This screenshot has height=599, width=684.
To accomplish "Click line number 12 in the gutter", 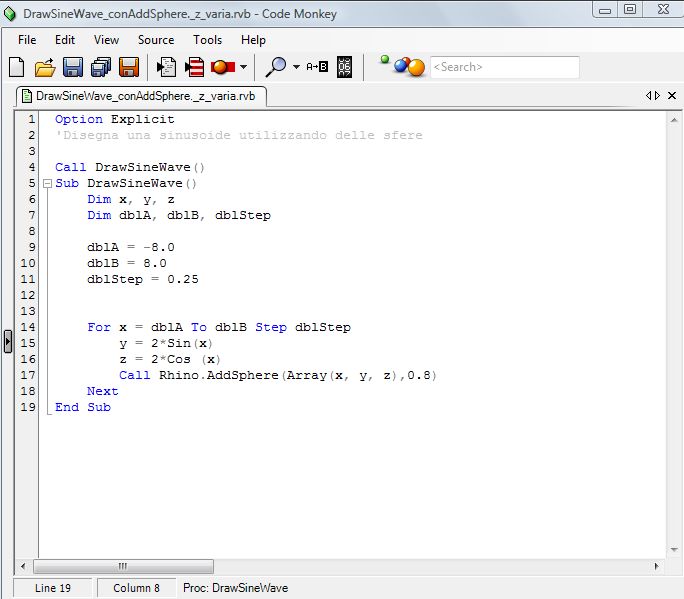I will 27,295.
